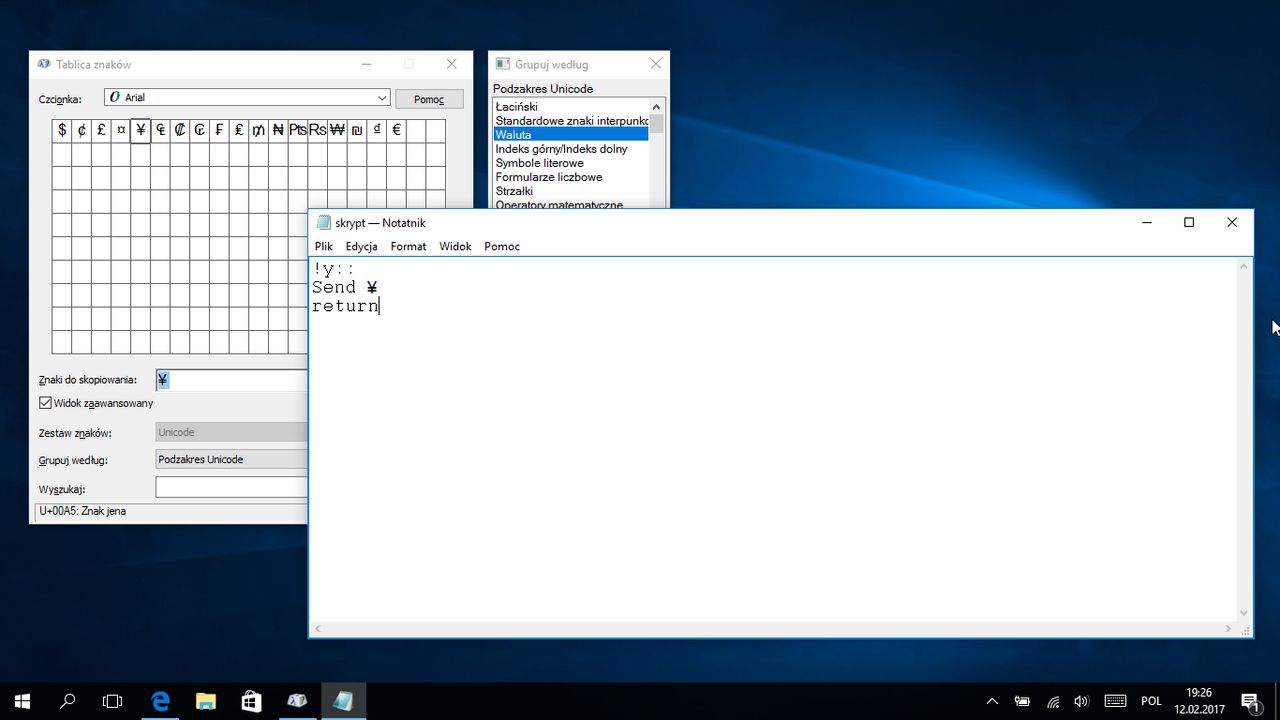The image size is (1280, 720).
Task: Expand the Czcionka font dropdown
Action: coord(382,98)
